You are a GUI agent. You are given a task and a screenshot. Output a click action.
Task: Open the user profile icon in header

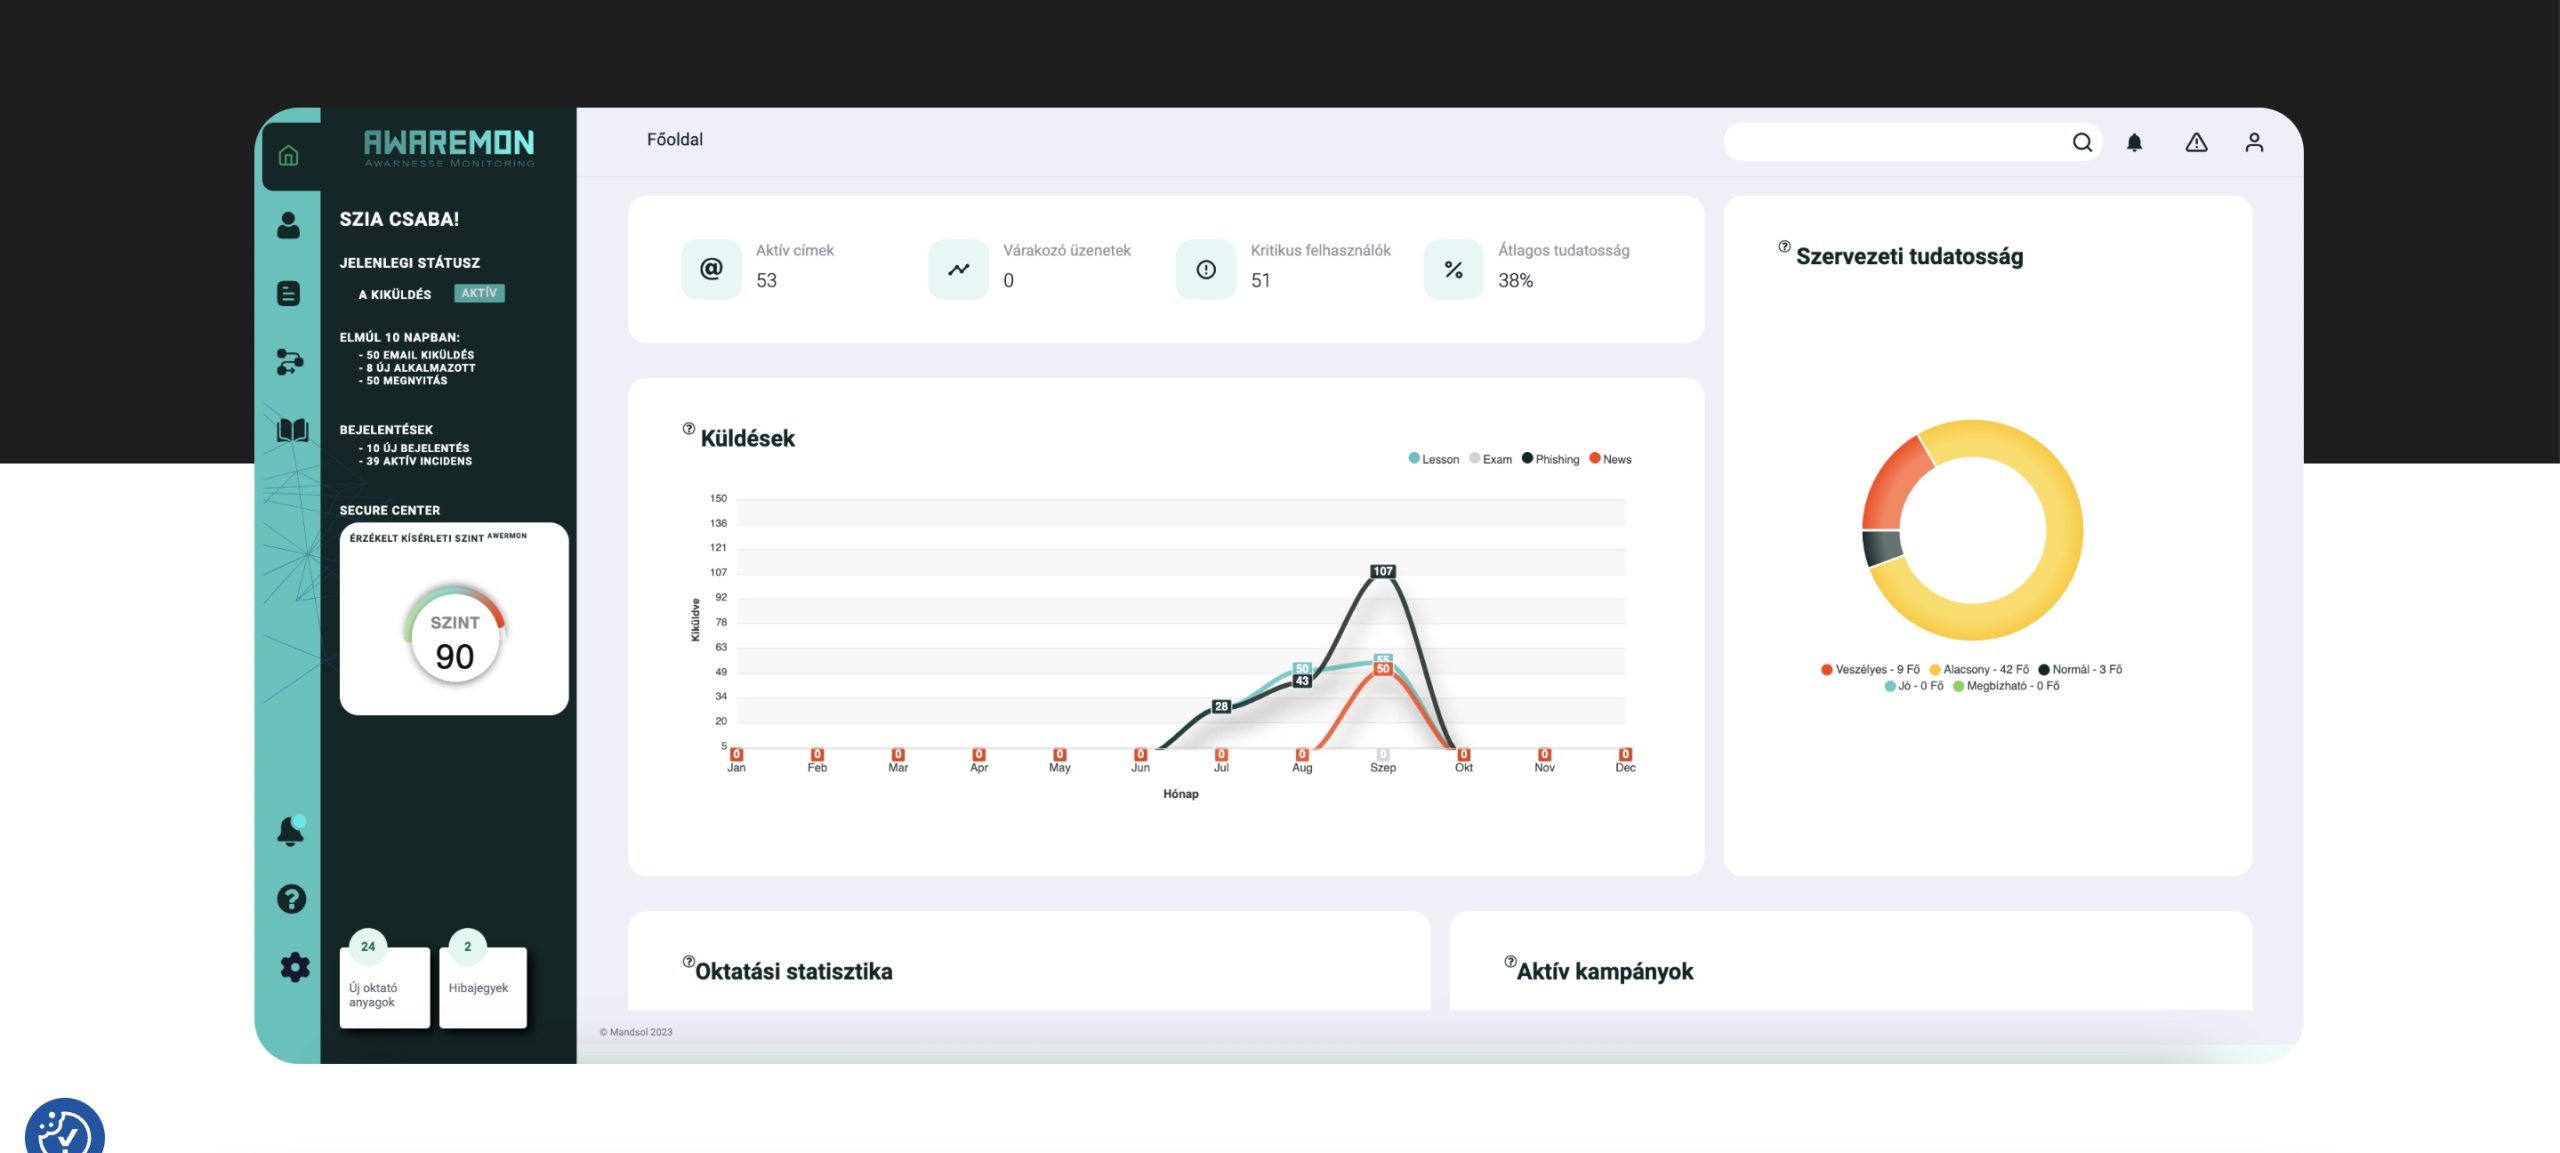click(x=2254, y=142)
